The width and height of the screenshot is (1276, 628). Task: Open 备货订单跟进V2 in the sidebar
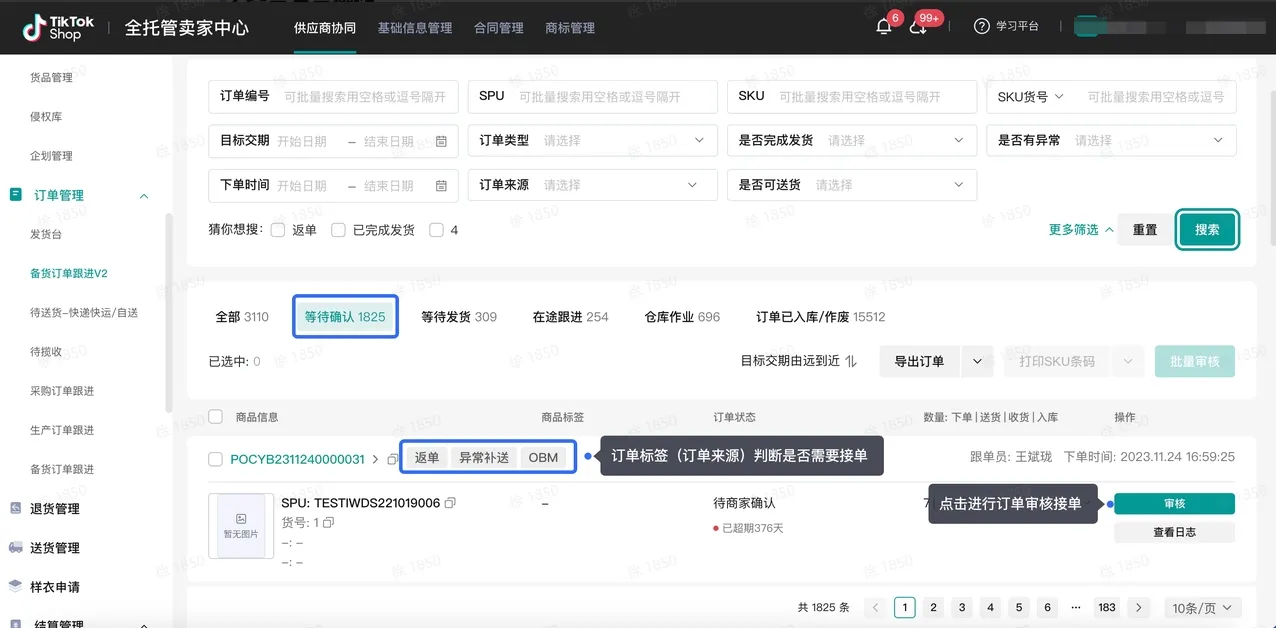(69, 273)
